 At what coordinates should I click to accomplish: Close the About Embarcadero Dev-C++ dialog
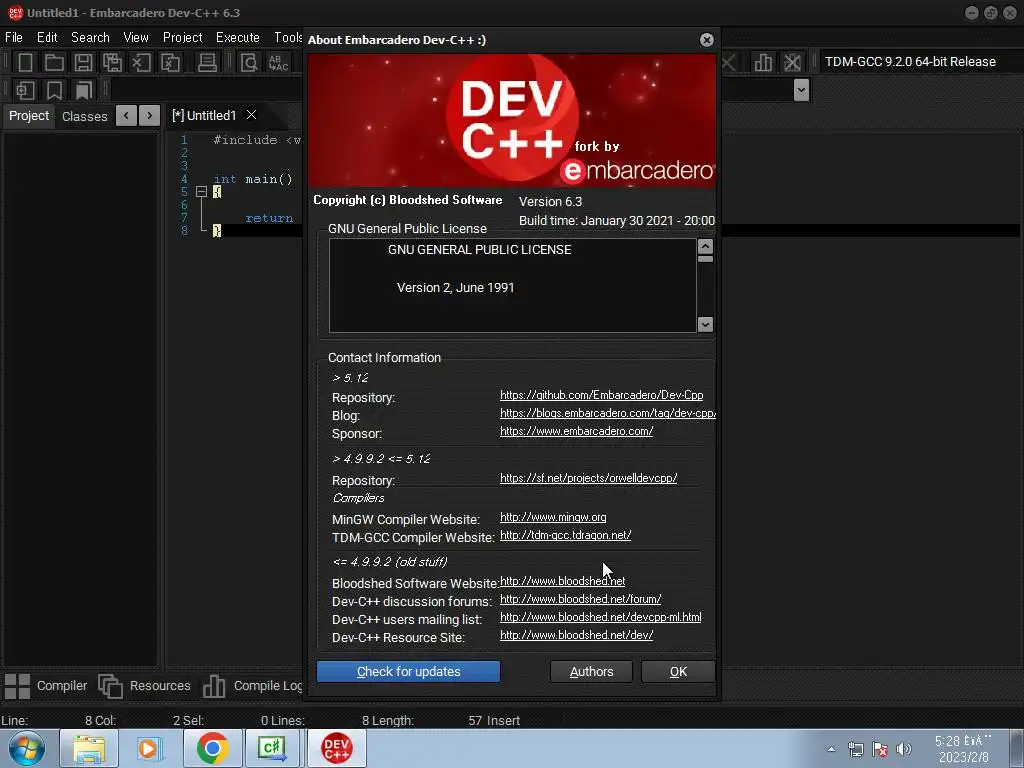pos(707,40)
